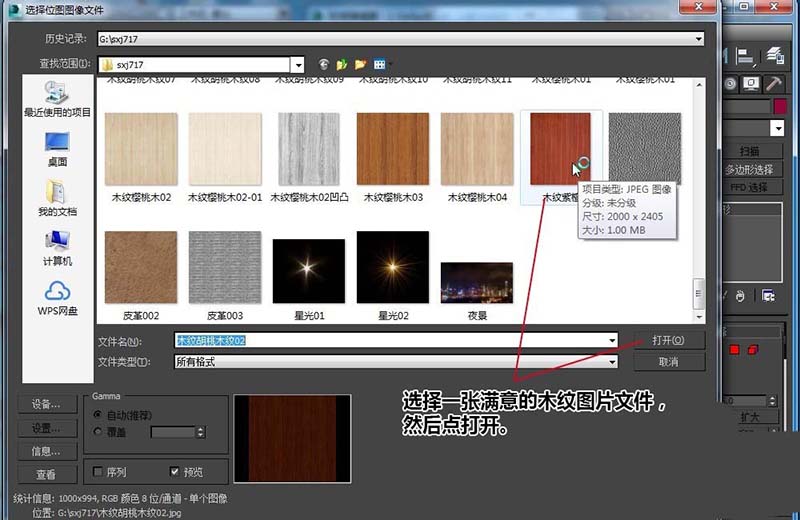Create a new folder in sxj717
Image resolution: width=800 pixels, height=520 pixels.
361,64
